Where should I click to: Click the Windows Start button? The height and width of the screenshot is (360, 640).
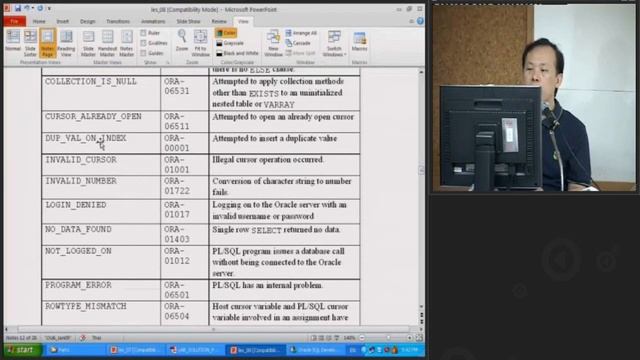(x=23, y=350)
